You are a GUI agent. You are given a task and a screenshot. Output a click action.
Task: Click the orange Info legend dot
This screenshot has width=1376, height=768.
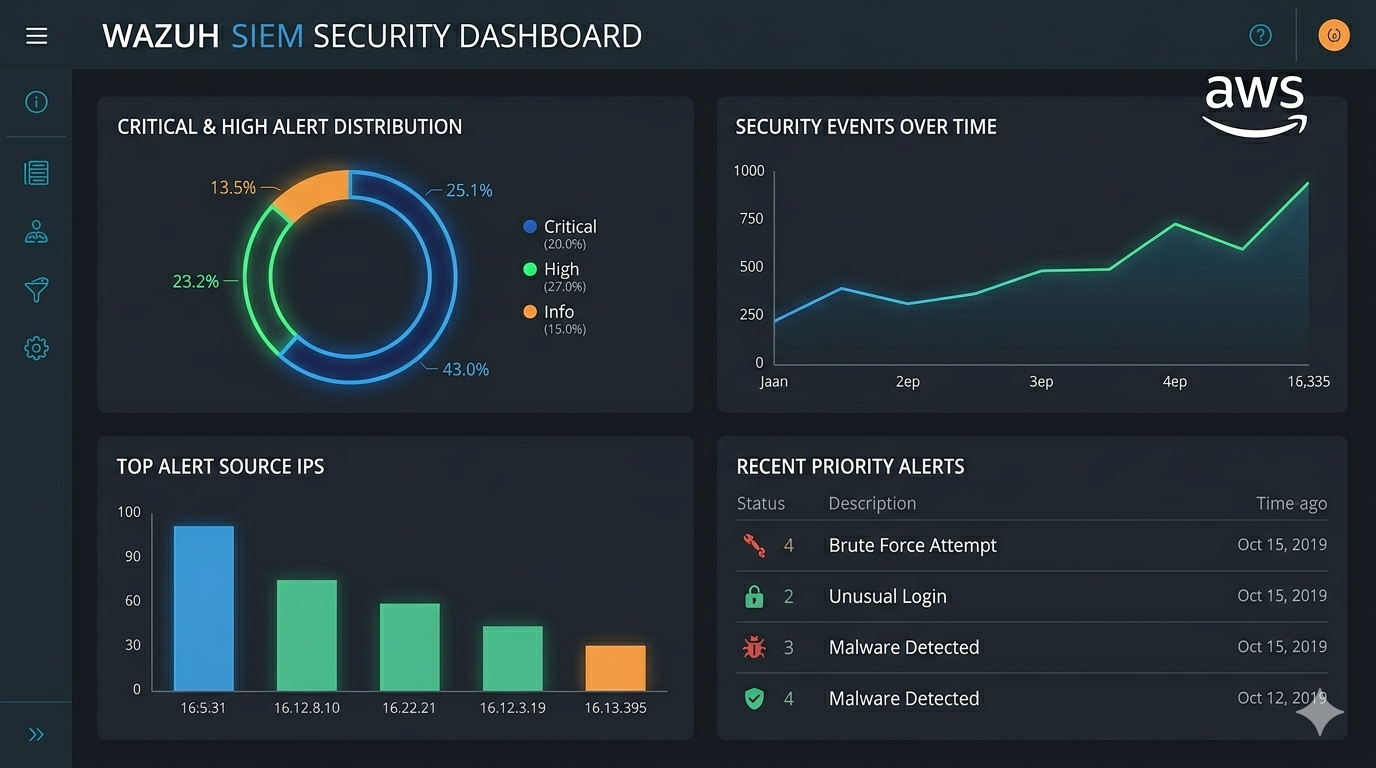coord(530,312)
